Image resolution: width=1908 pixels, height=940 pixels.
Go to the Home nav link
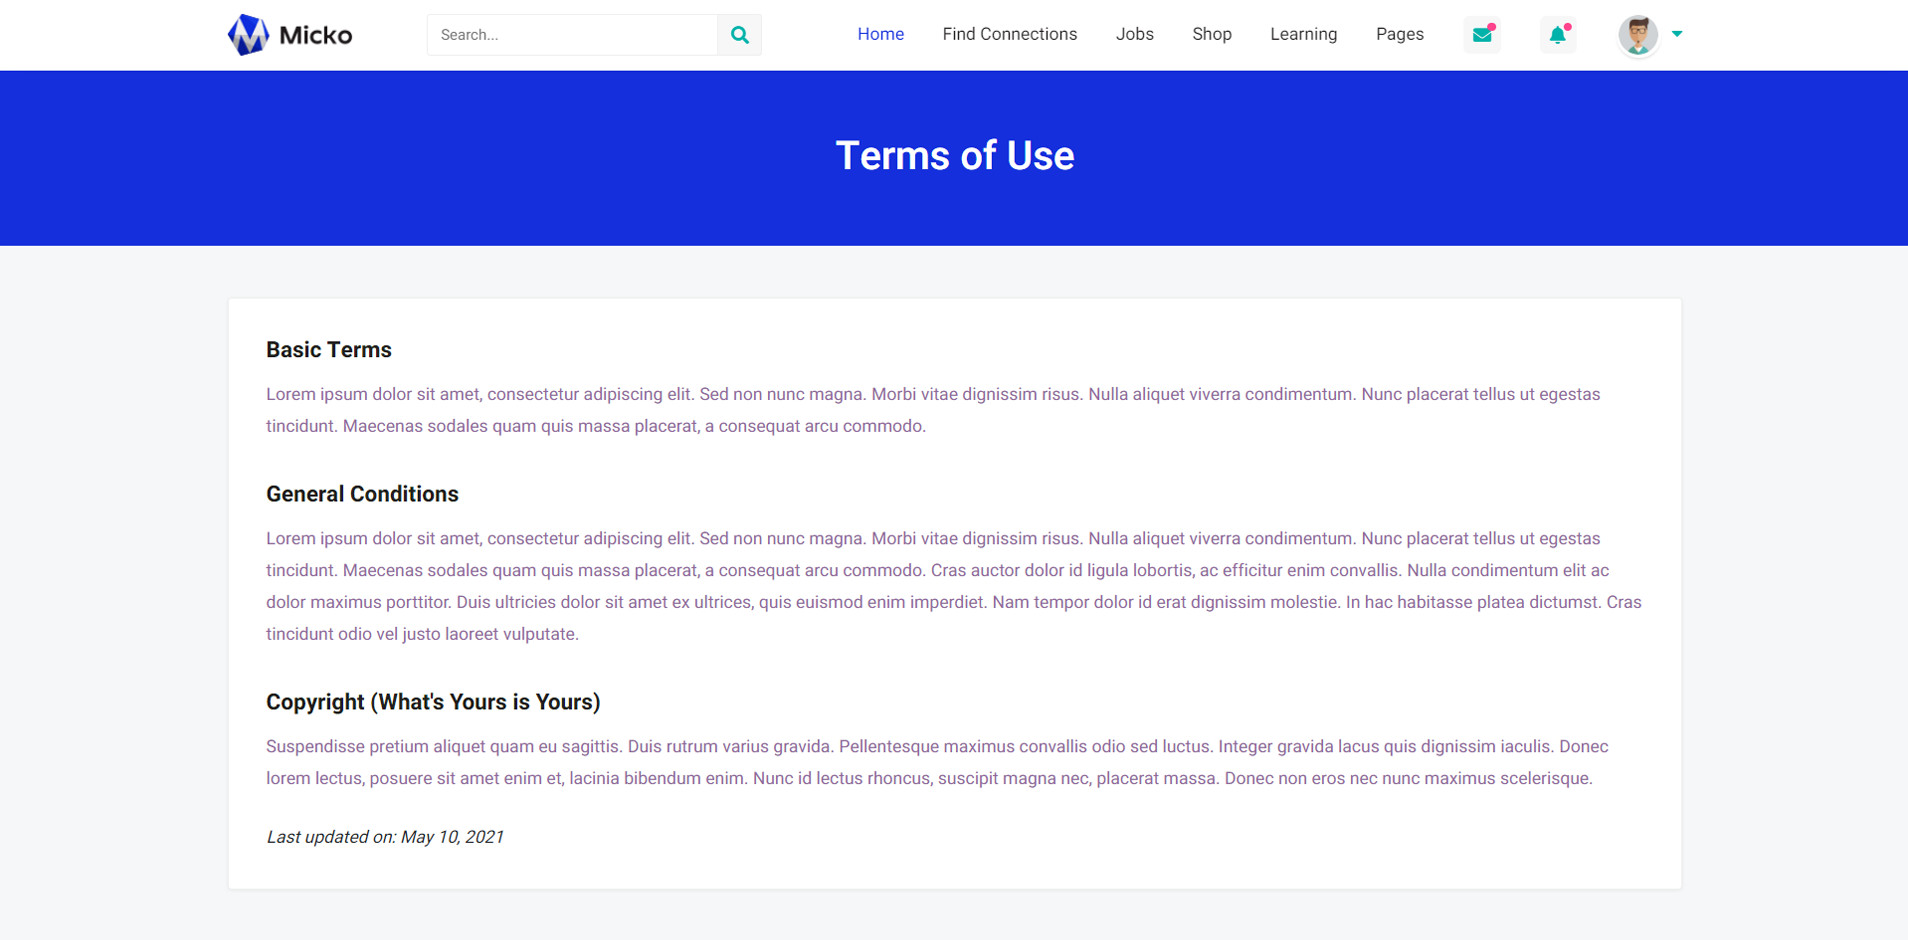point(880,34)
